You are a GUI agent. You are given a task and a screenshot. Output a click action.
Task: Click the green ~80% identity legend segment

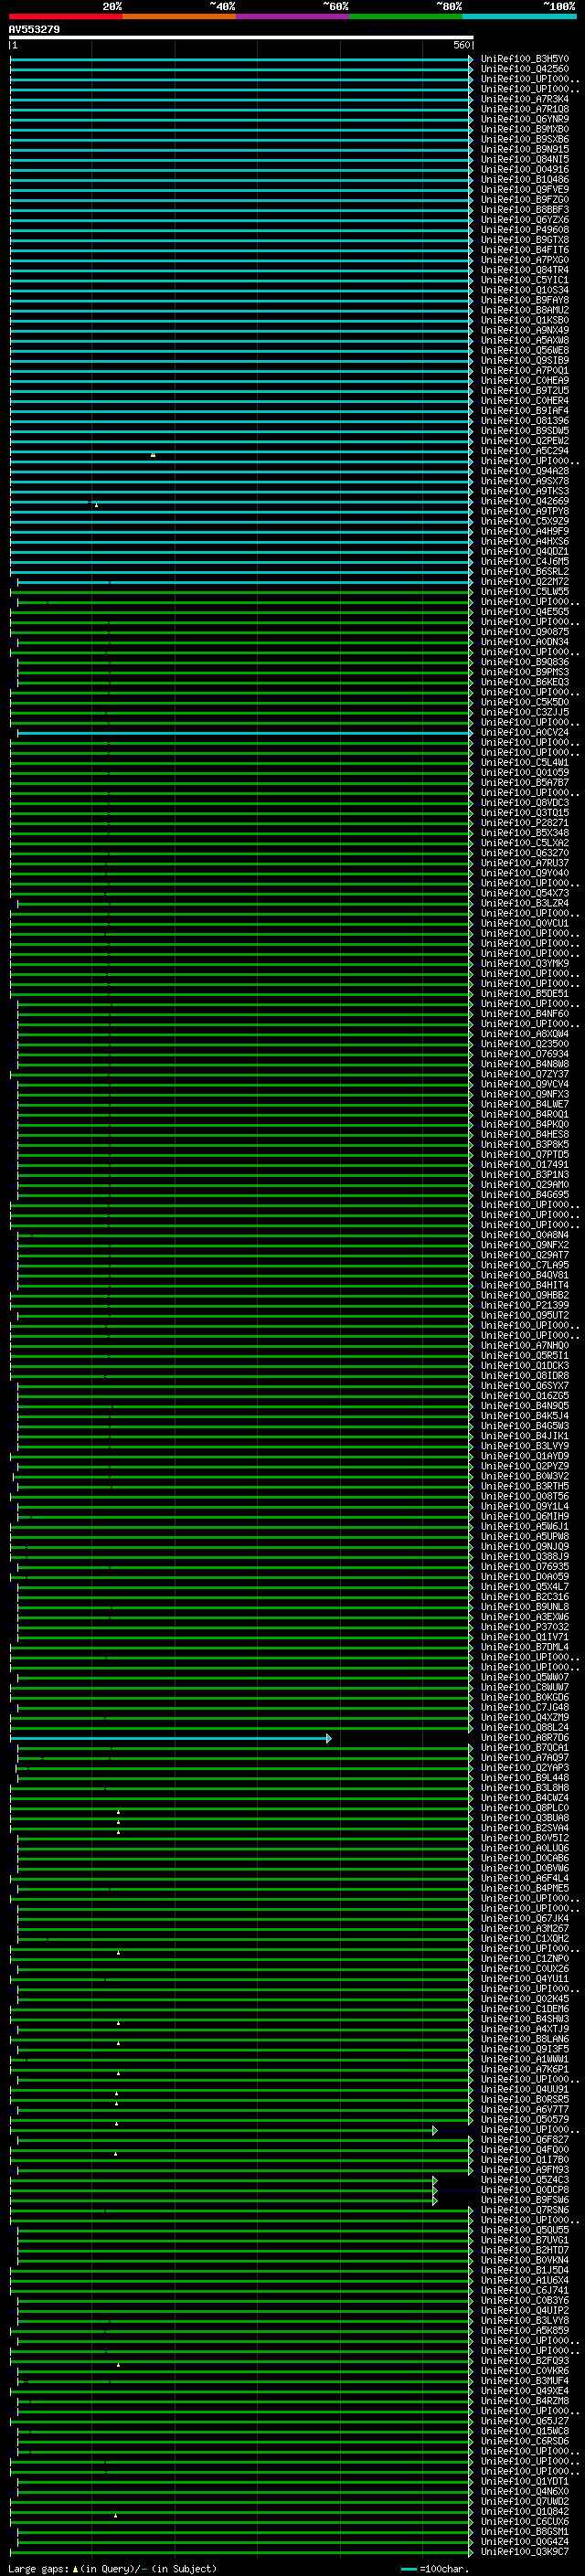(x=406, y=16)
